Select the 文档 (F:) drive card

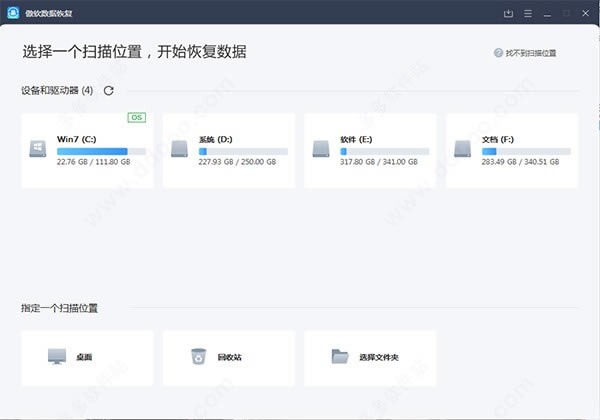512,151
